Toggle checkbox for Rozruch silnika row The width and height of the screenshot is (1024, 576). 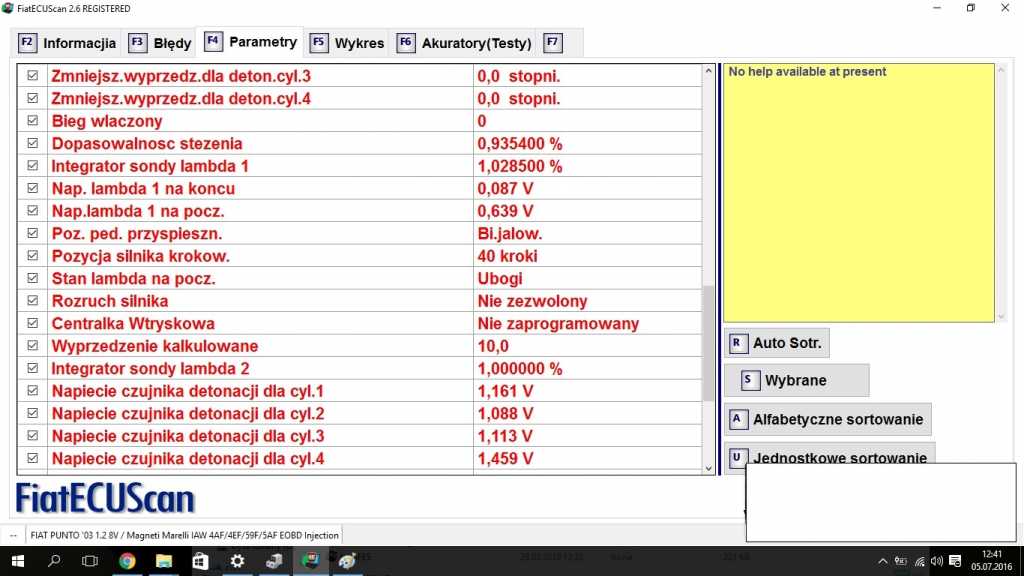(32, 301)
